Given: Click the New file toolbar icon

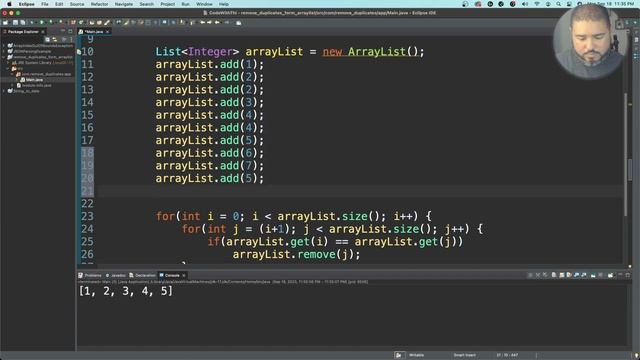Looking at the screenshot, I should coord(5,22).
